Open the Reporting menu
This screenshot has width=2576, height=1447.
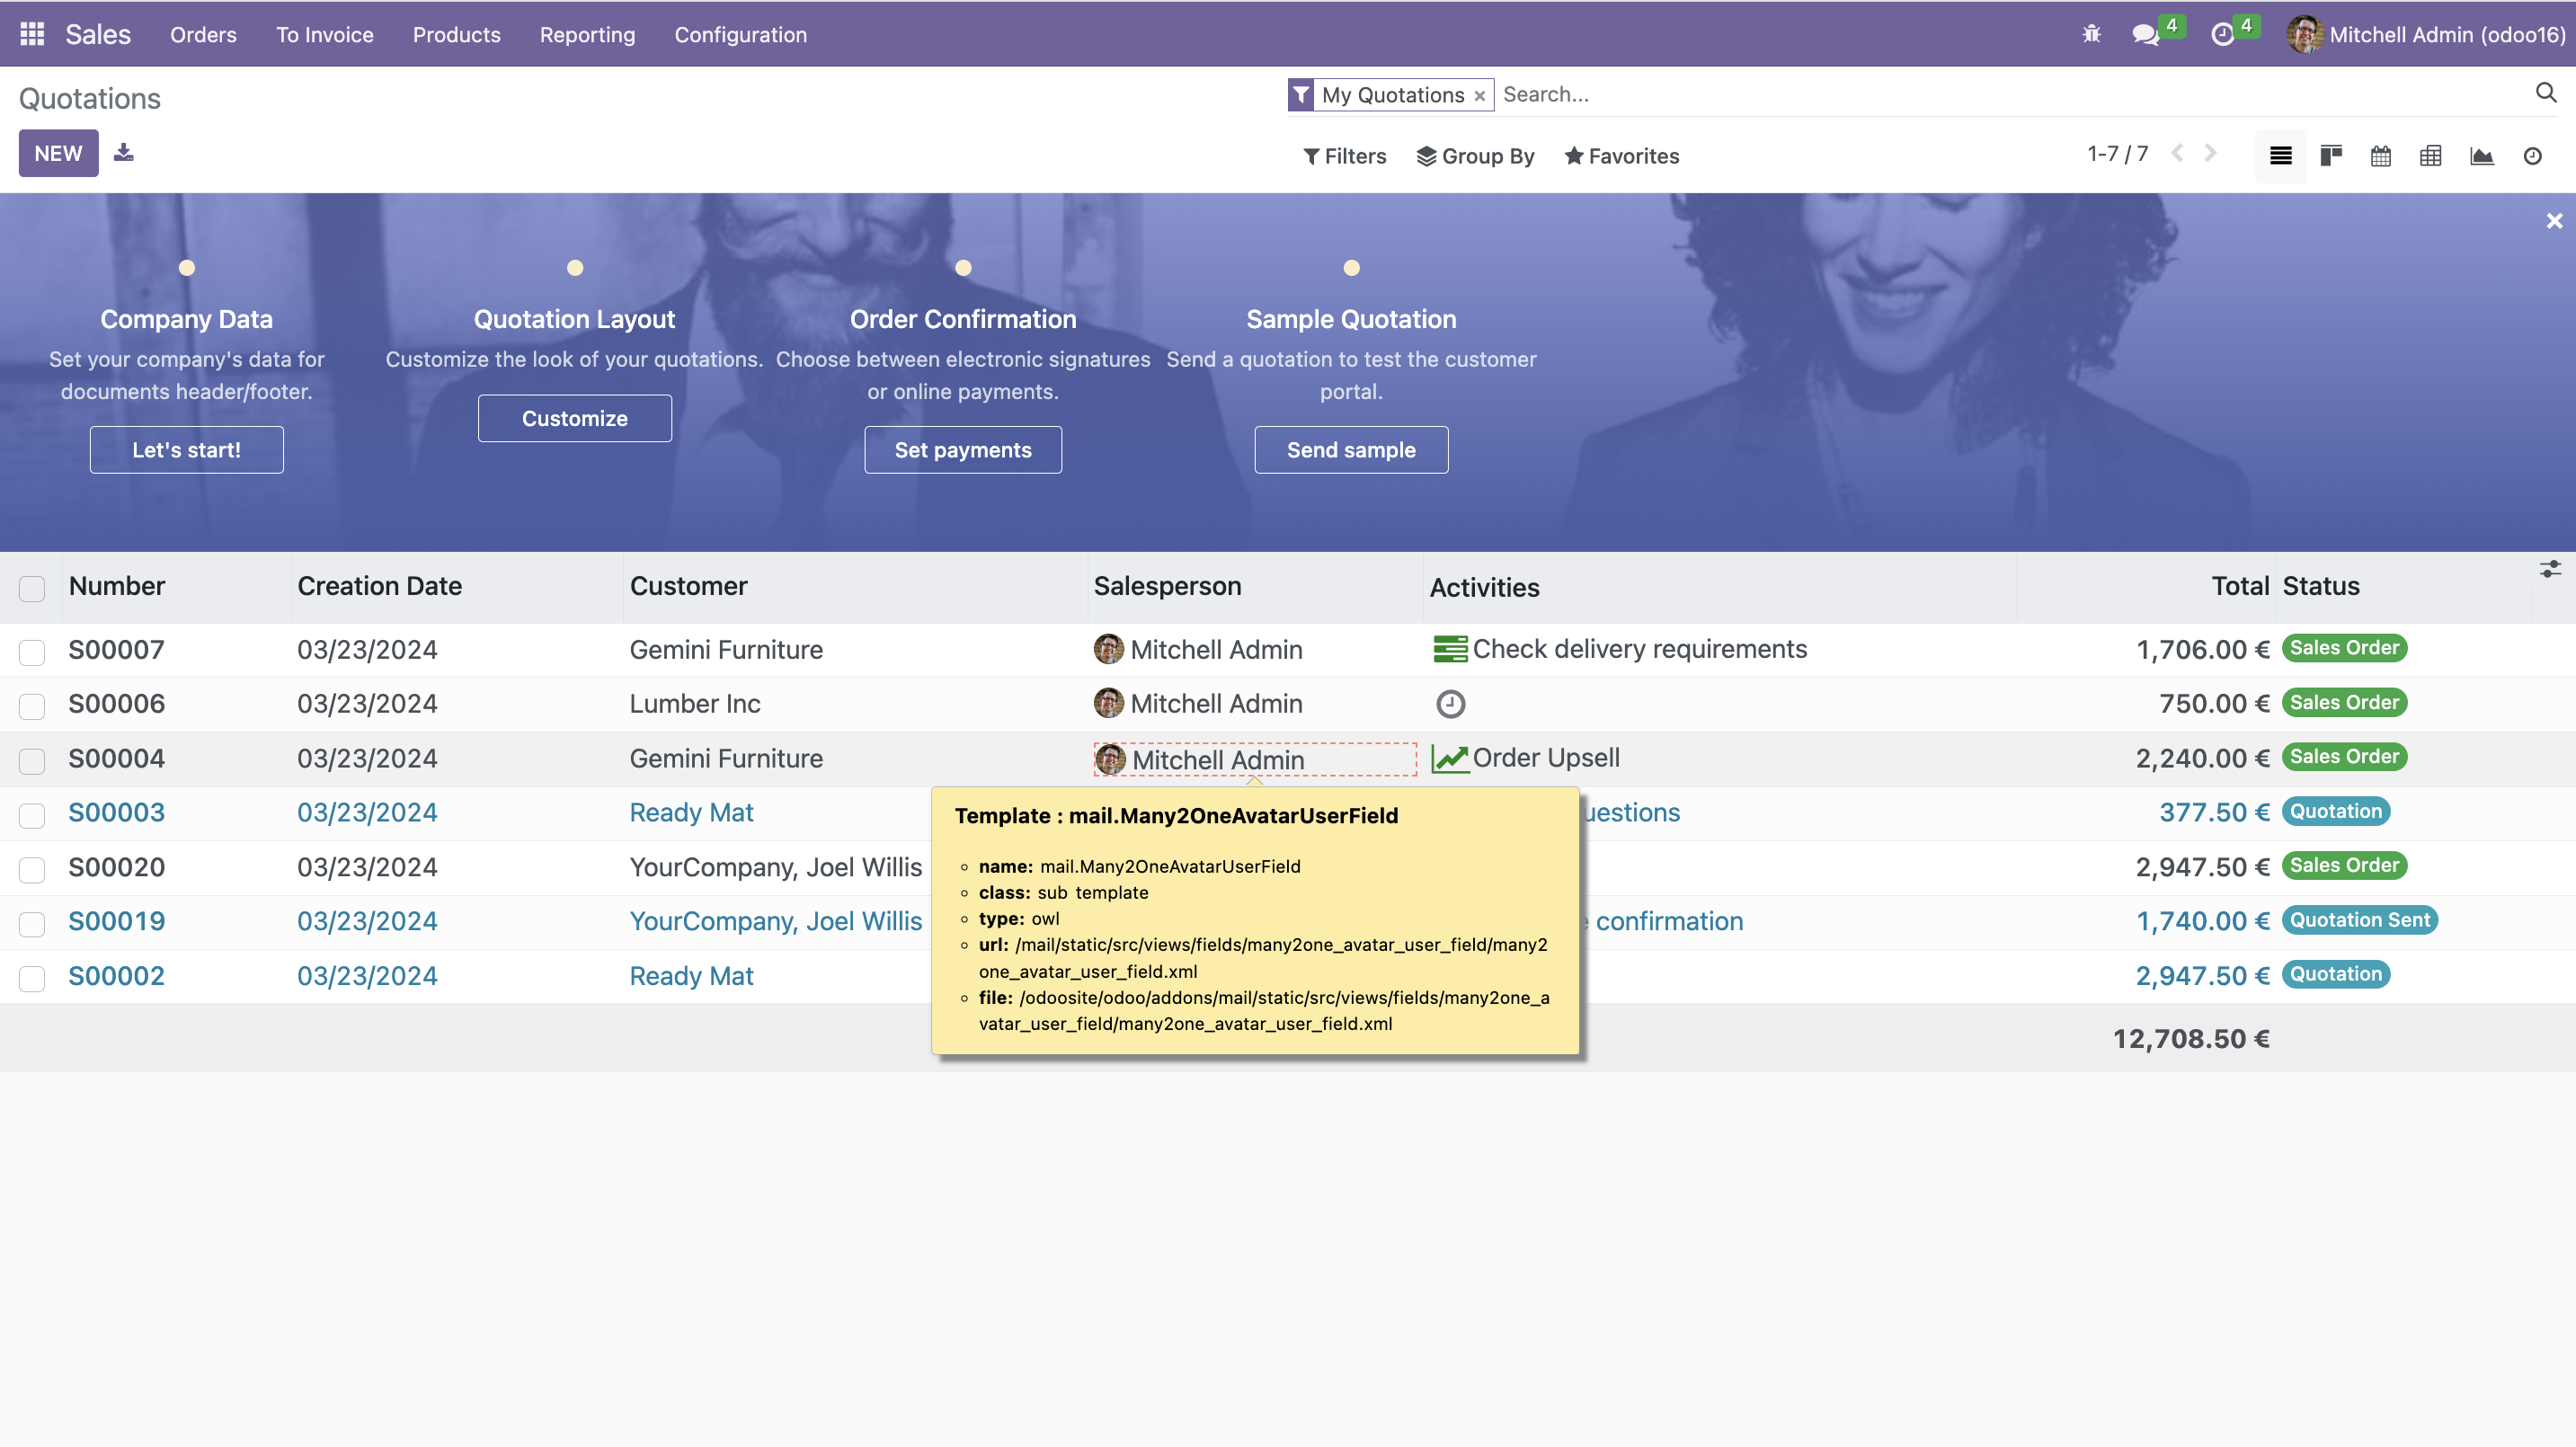pyautogui.click(x=587, y=34)
